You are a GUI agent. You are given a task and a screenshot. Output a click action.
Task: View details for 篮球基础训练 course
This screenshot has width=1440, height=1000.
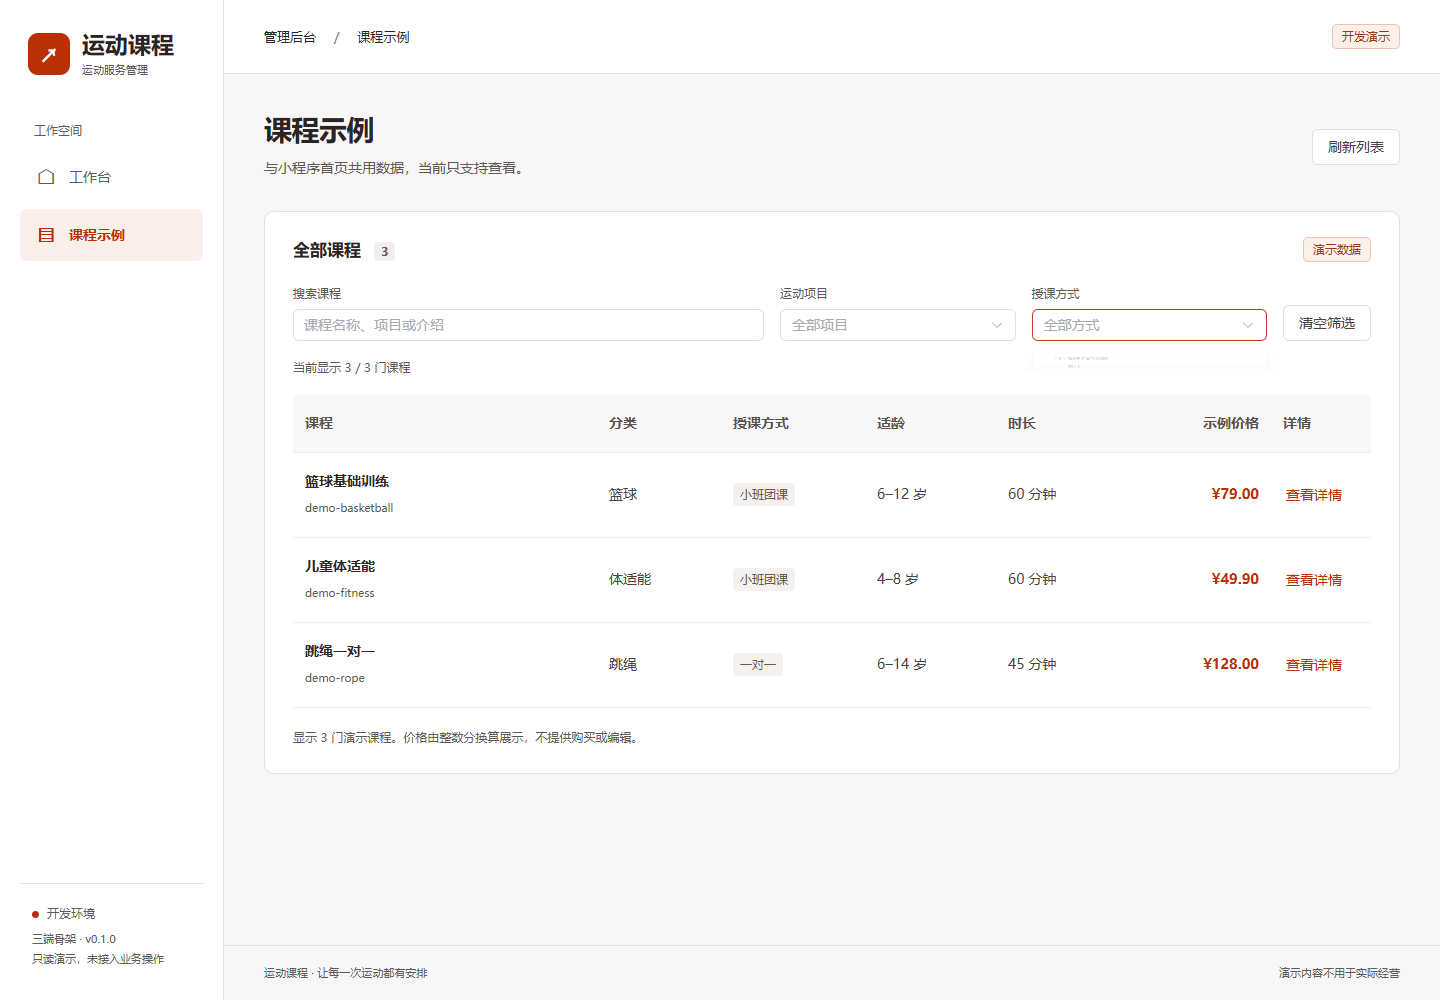[x=1313, y=495]
